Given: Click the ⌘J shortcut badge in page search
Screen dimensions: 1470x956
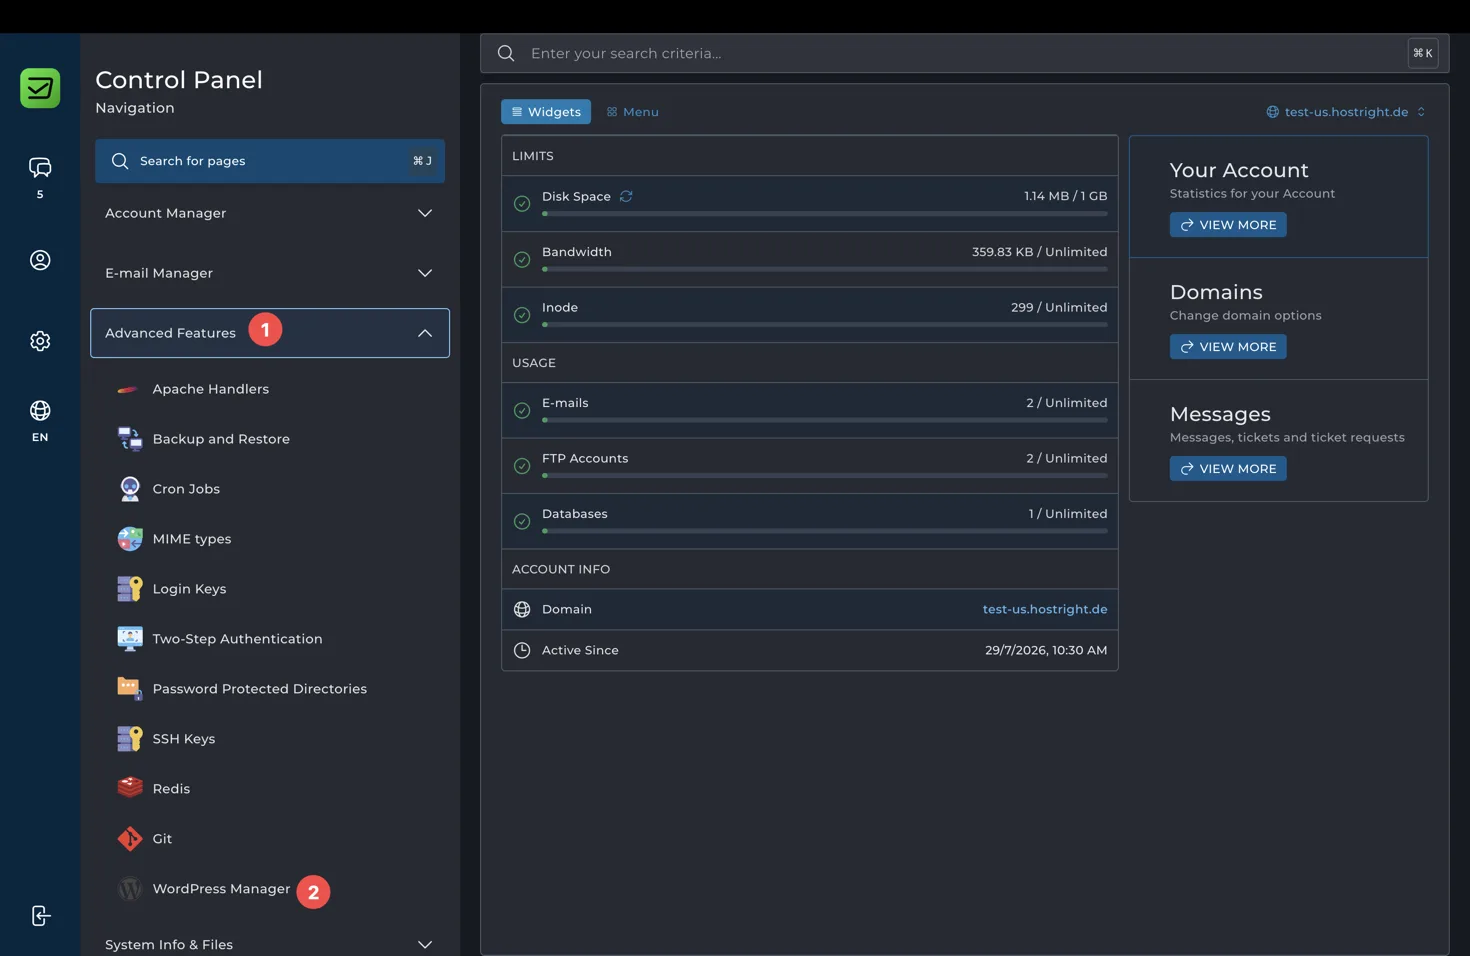Looking at the screenshot, I should 422,161.
